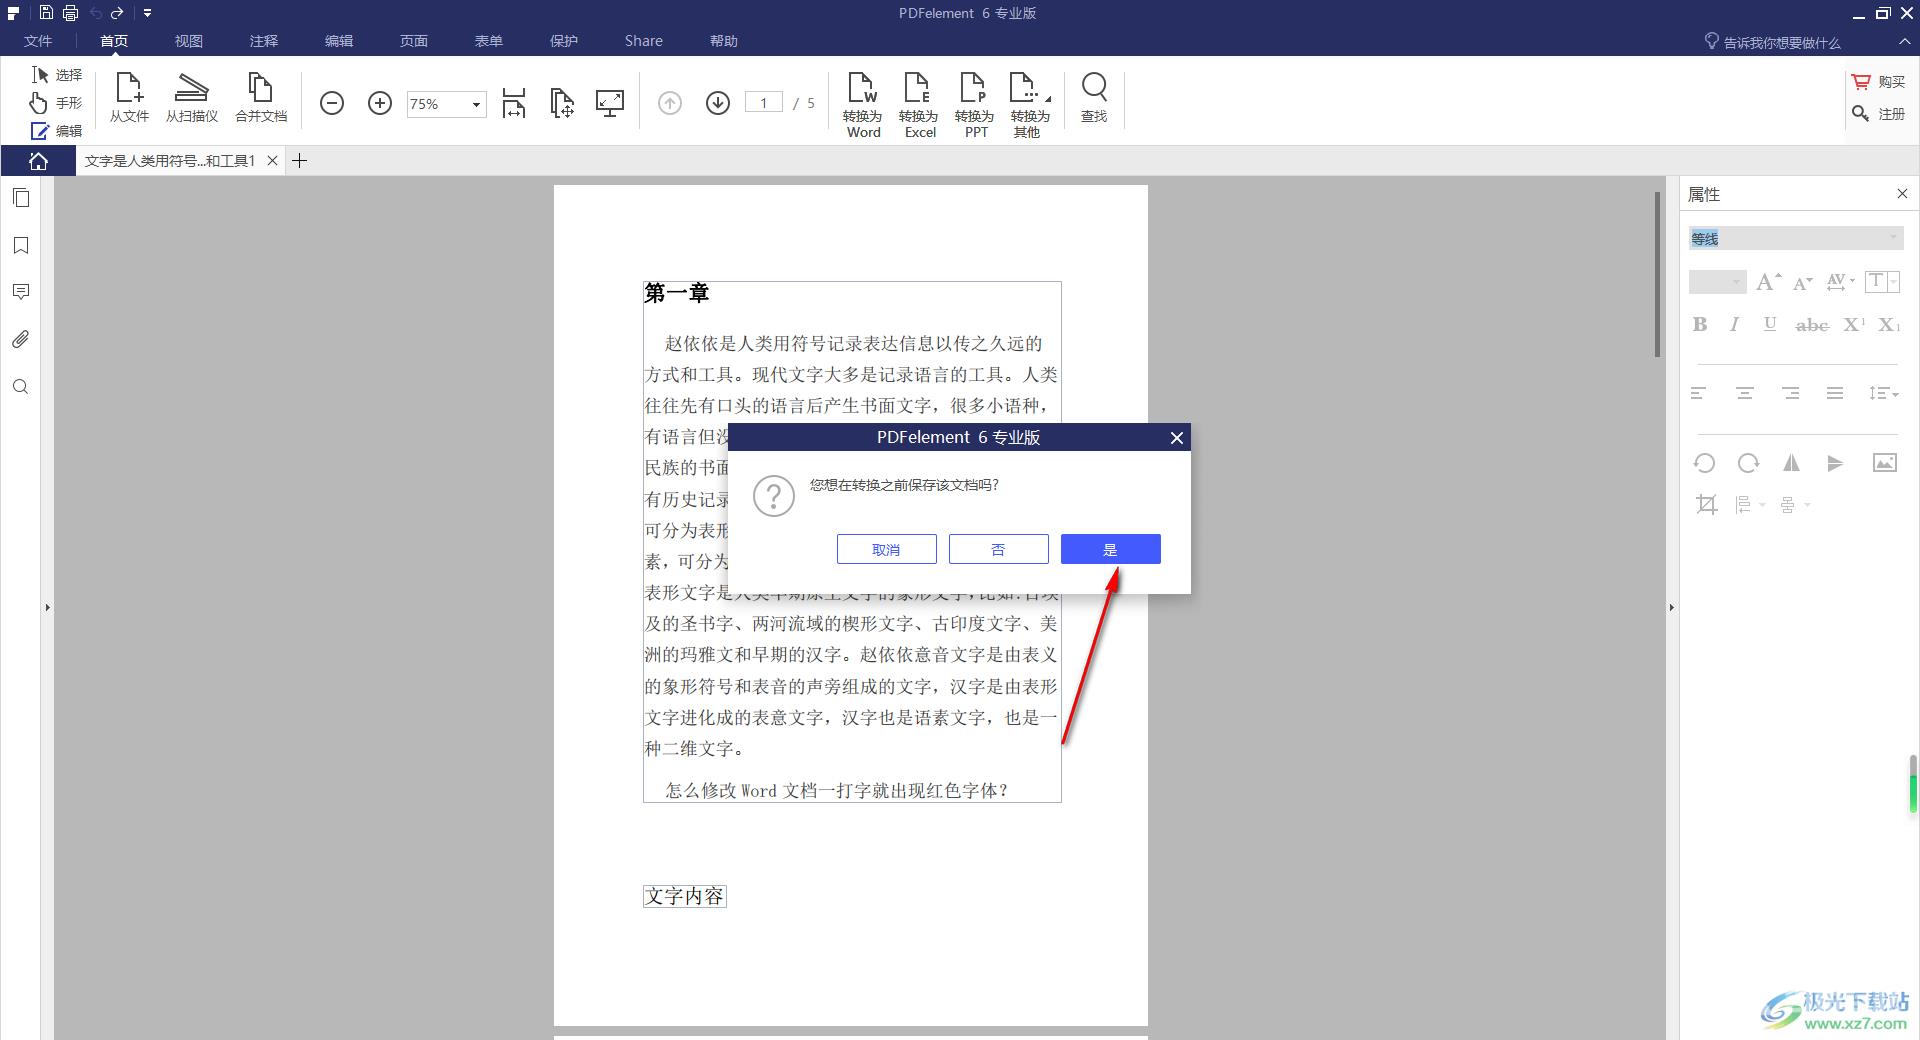Screen dimensions: 1920x1040
Task: Align text right
Action: click(x=1790, y=393)
